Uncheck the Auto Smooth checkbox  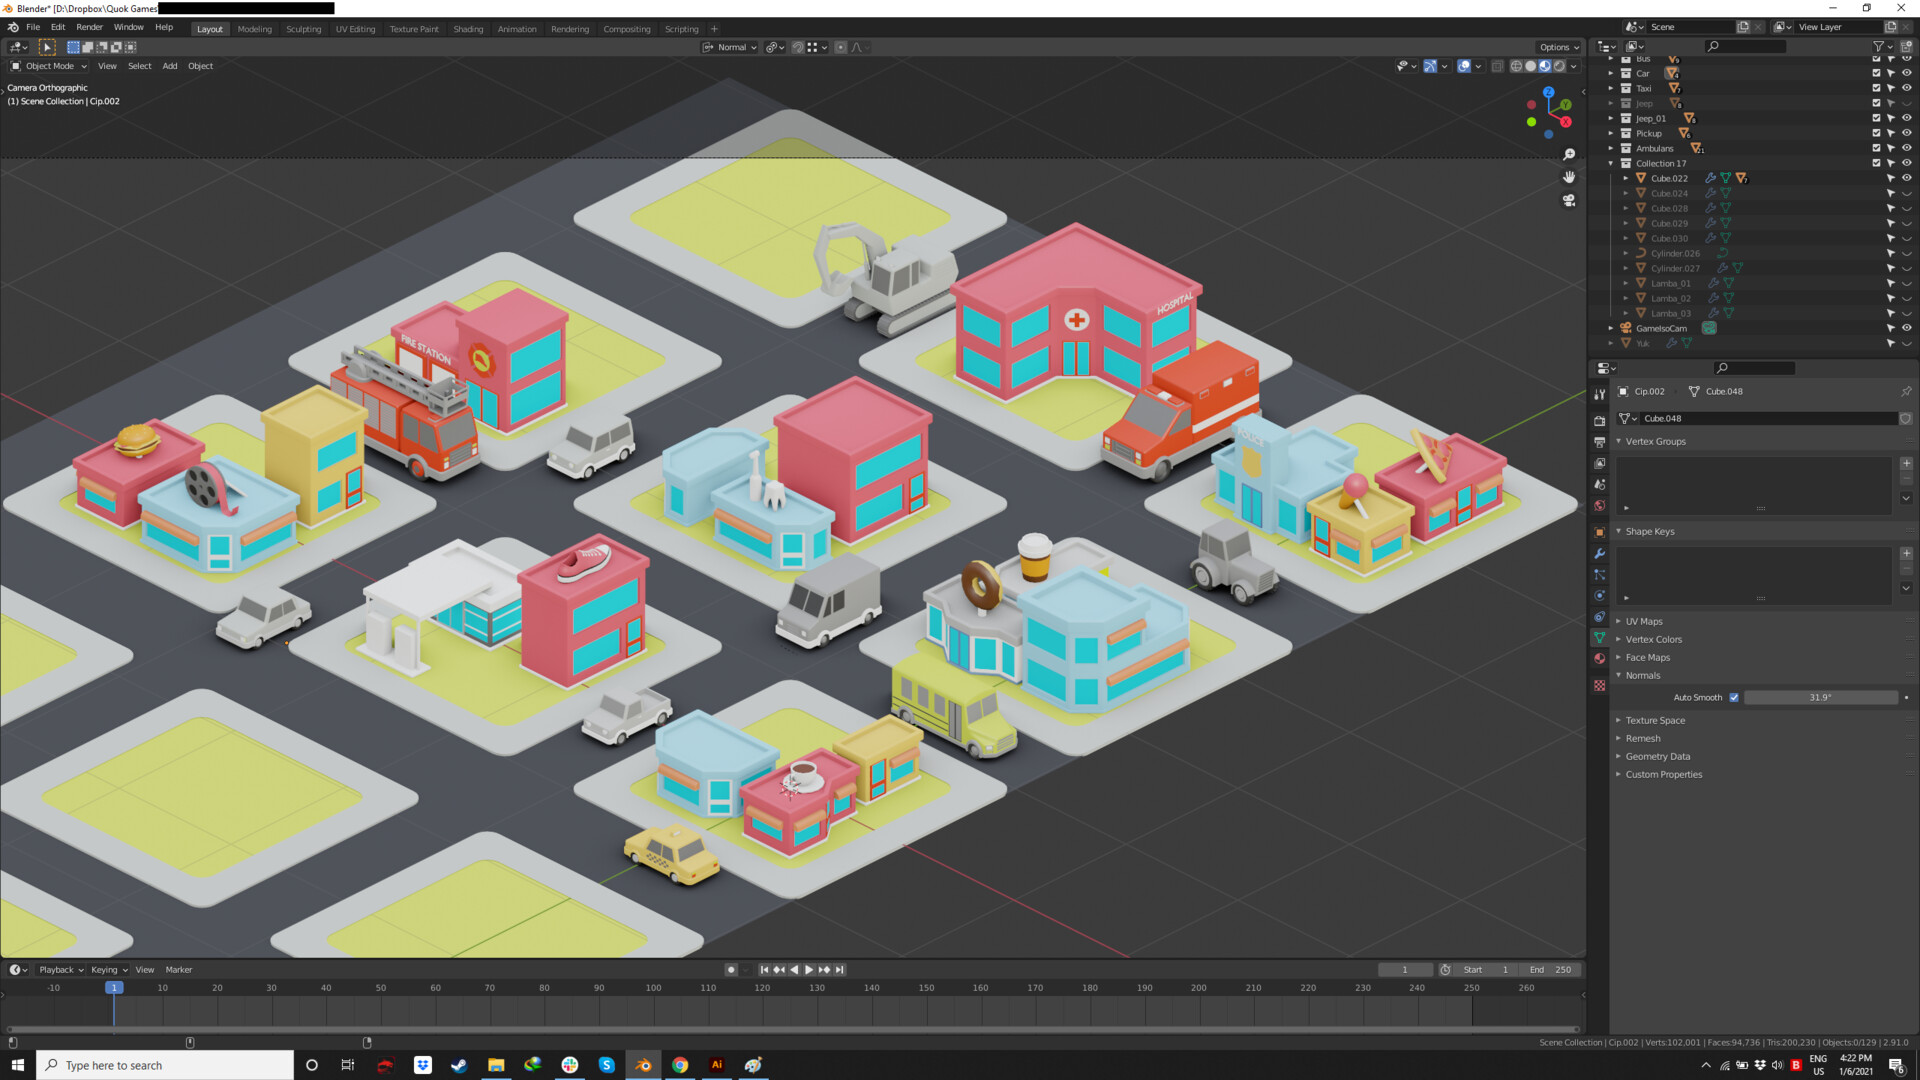[x=1734, y=697]
